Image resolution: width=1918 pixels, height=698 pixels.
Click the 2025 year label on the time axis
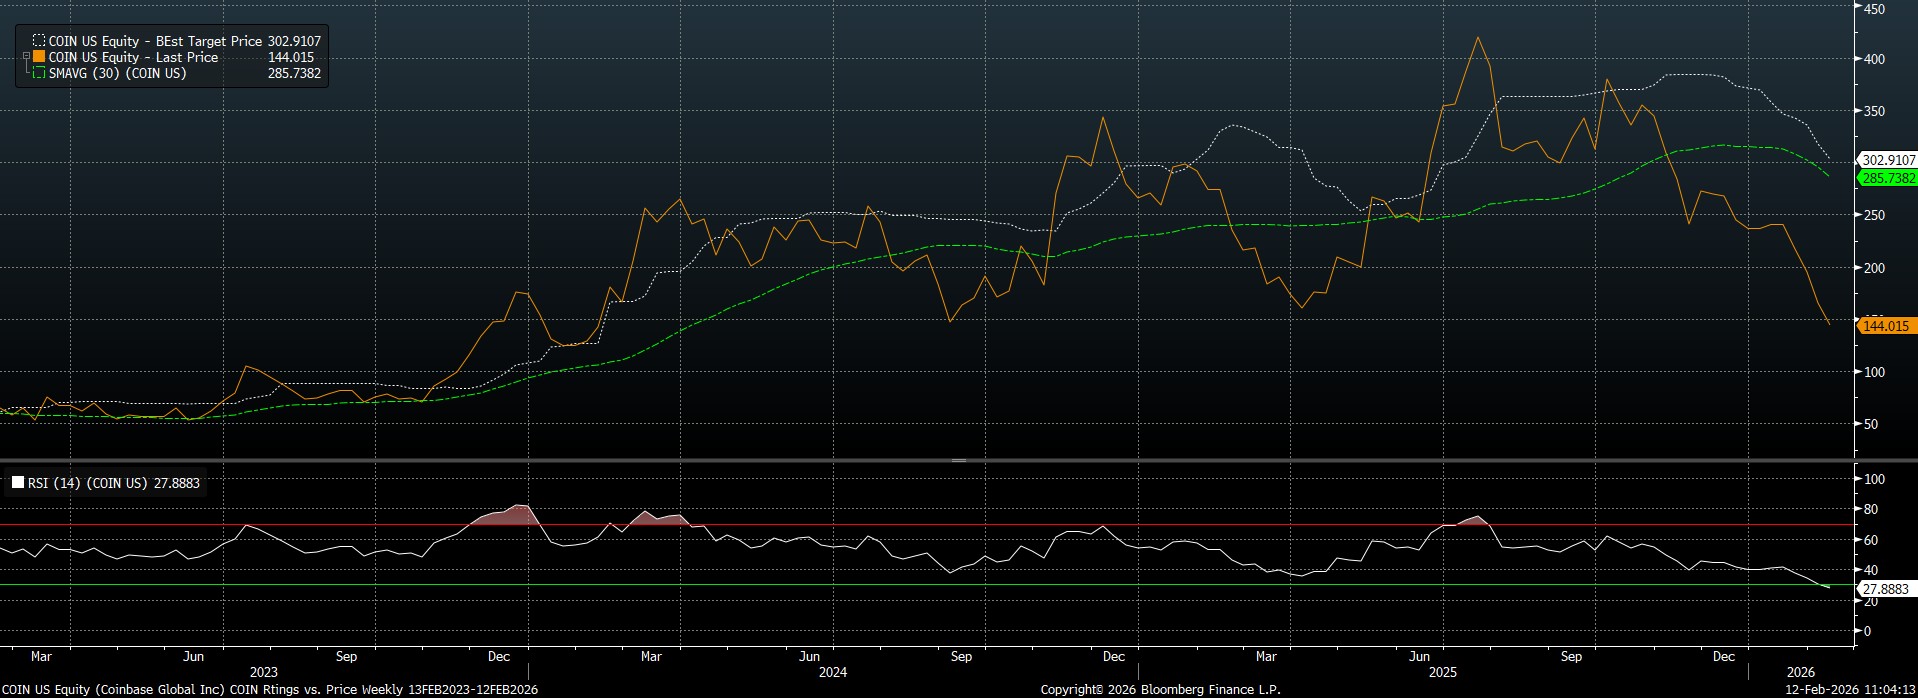[x=1443, y=672]
